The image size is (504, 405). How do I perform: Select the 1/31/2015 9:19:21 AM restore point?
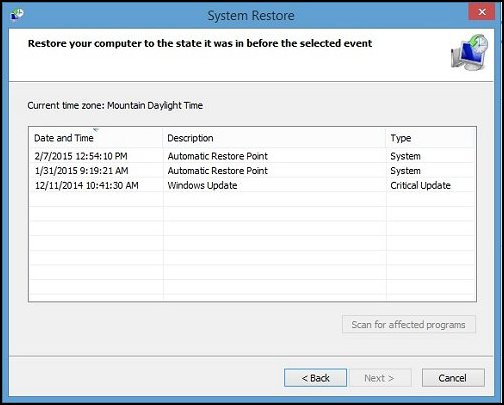coord(252,171)
